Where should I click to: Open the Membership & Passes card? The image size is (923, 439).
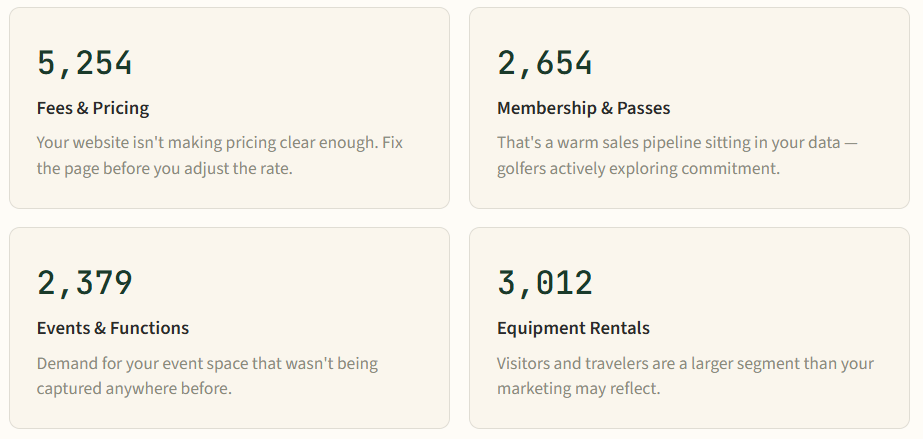[689, 108]
